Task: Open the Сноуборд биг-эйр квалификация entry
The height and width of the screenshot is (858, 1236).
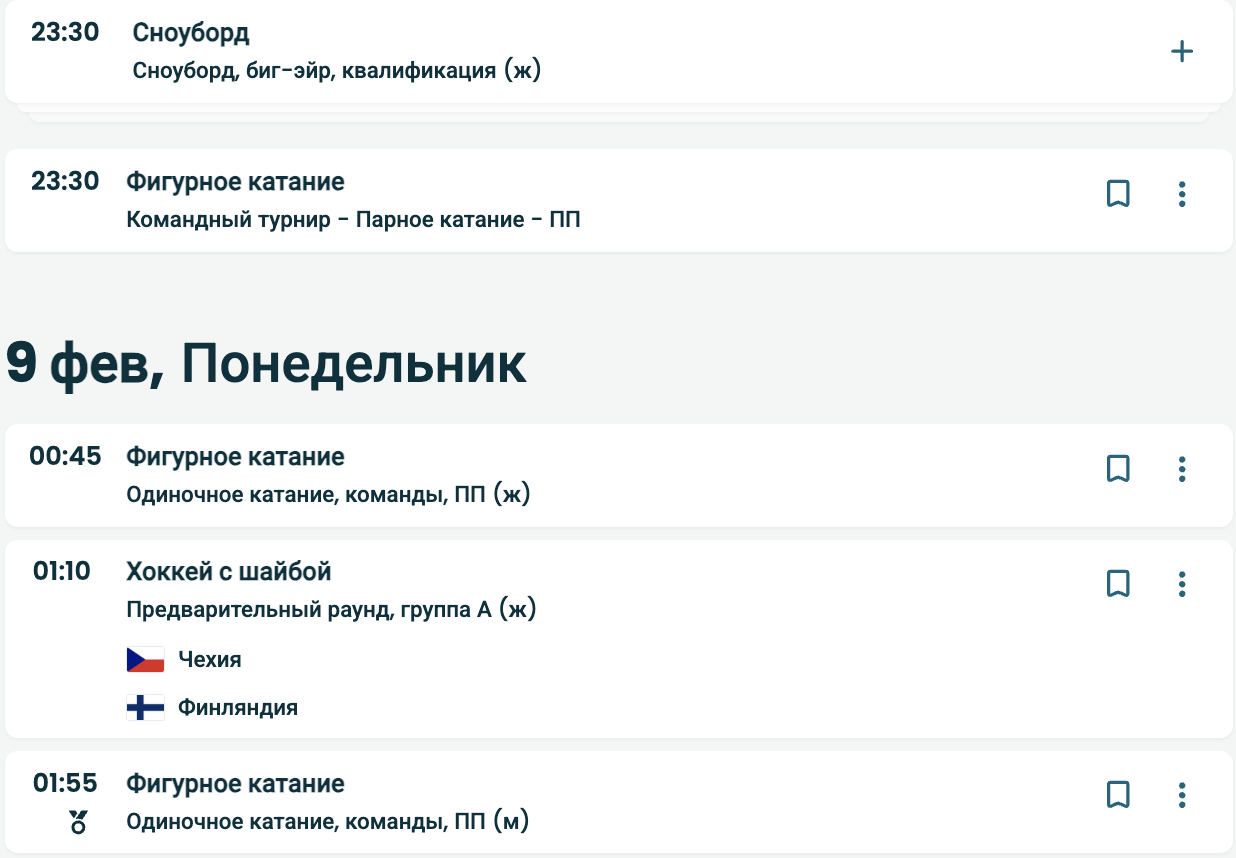Action: [337, 71]
